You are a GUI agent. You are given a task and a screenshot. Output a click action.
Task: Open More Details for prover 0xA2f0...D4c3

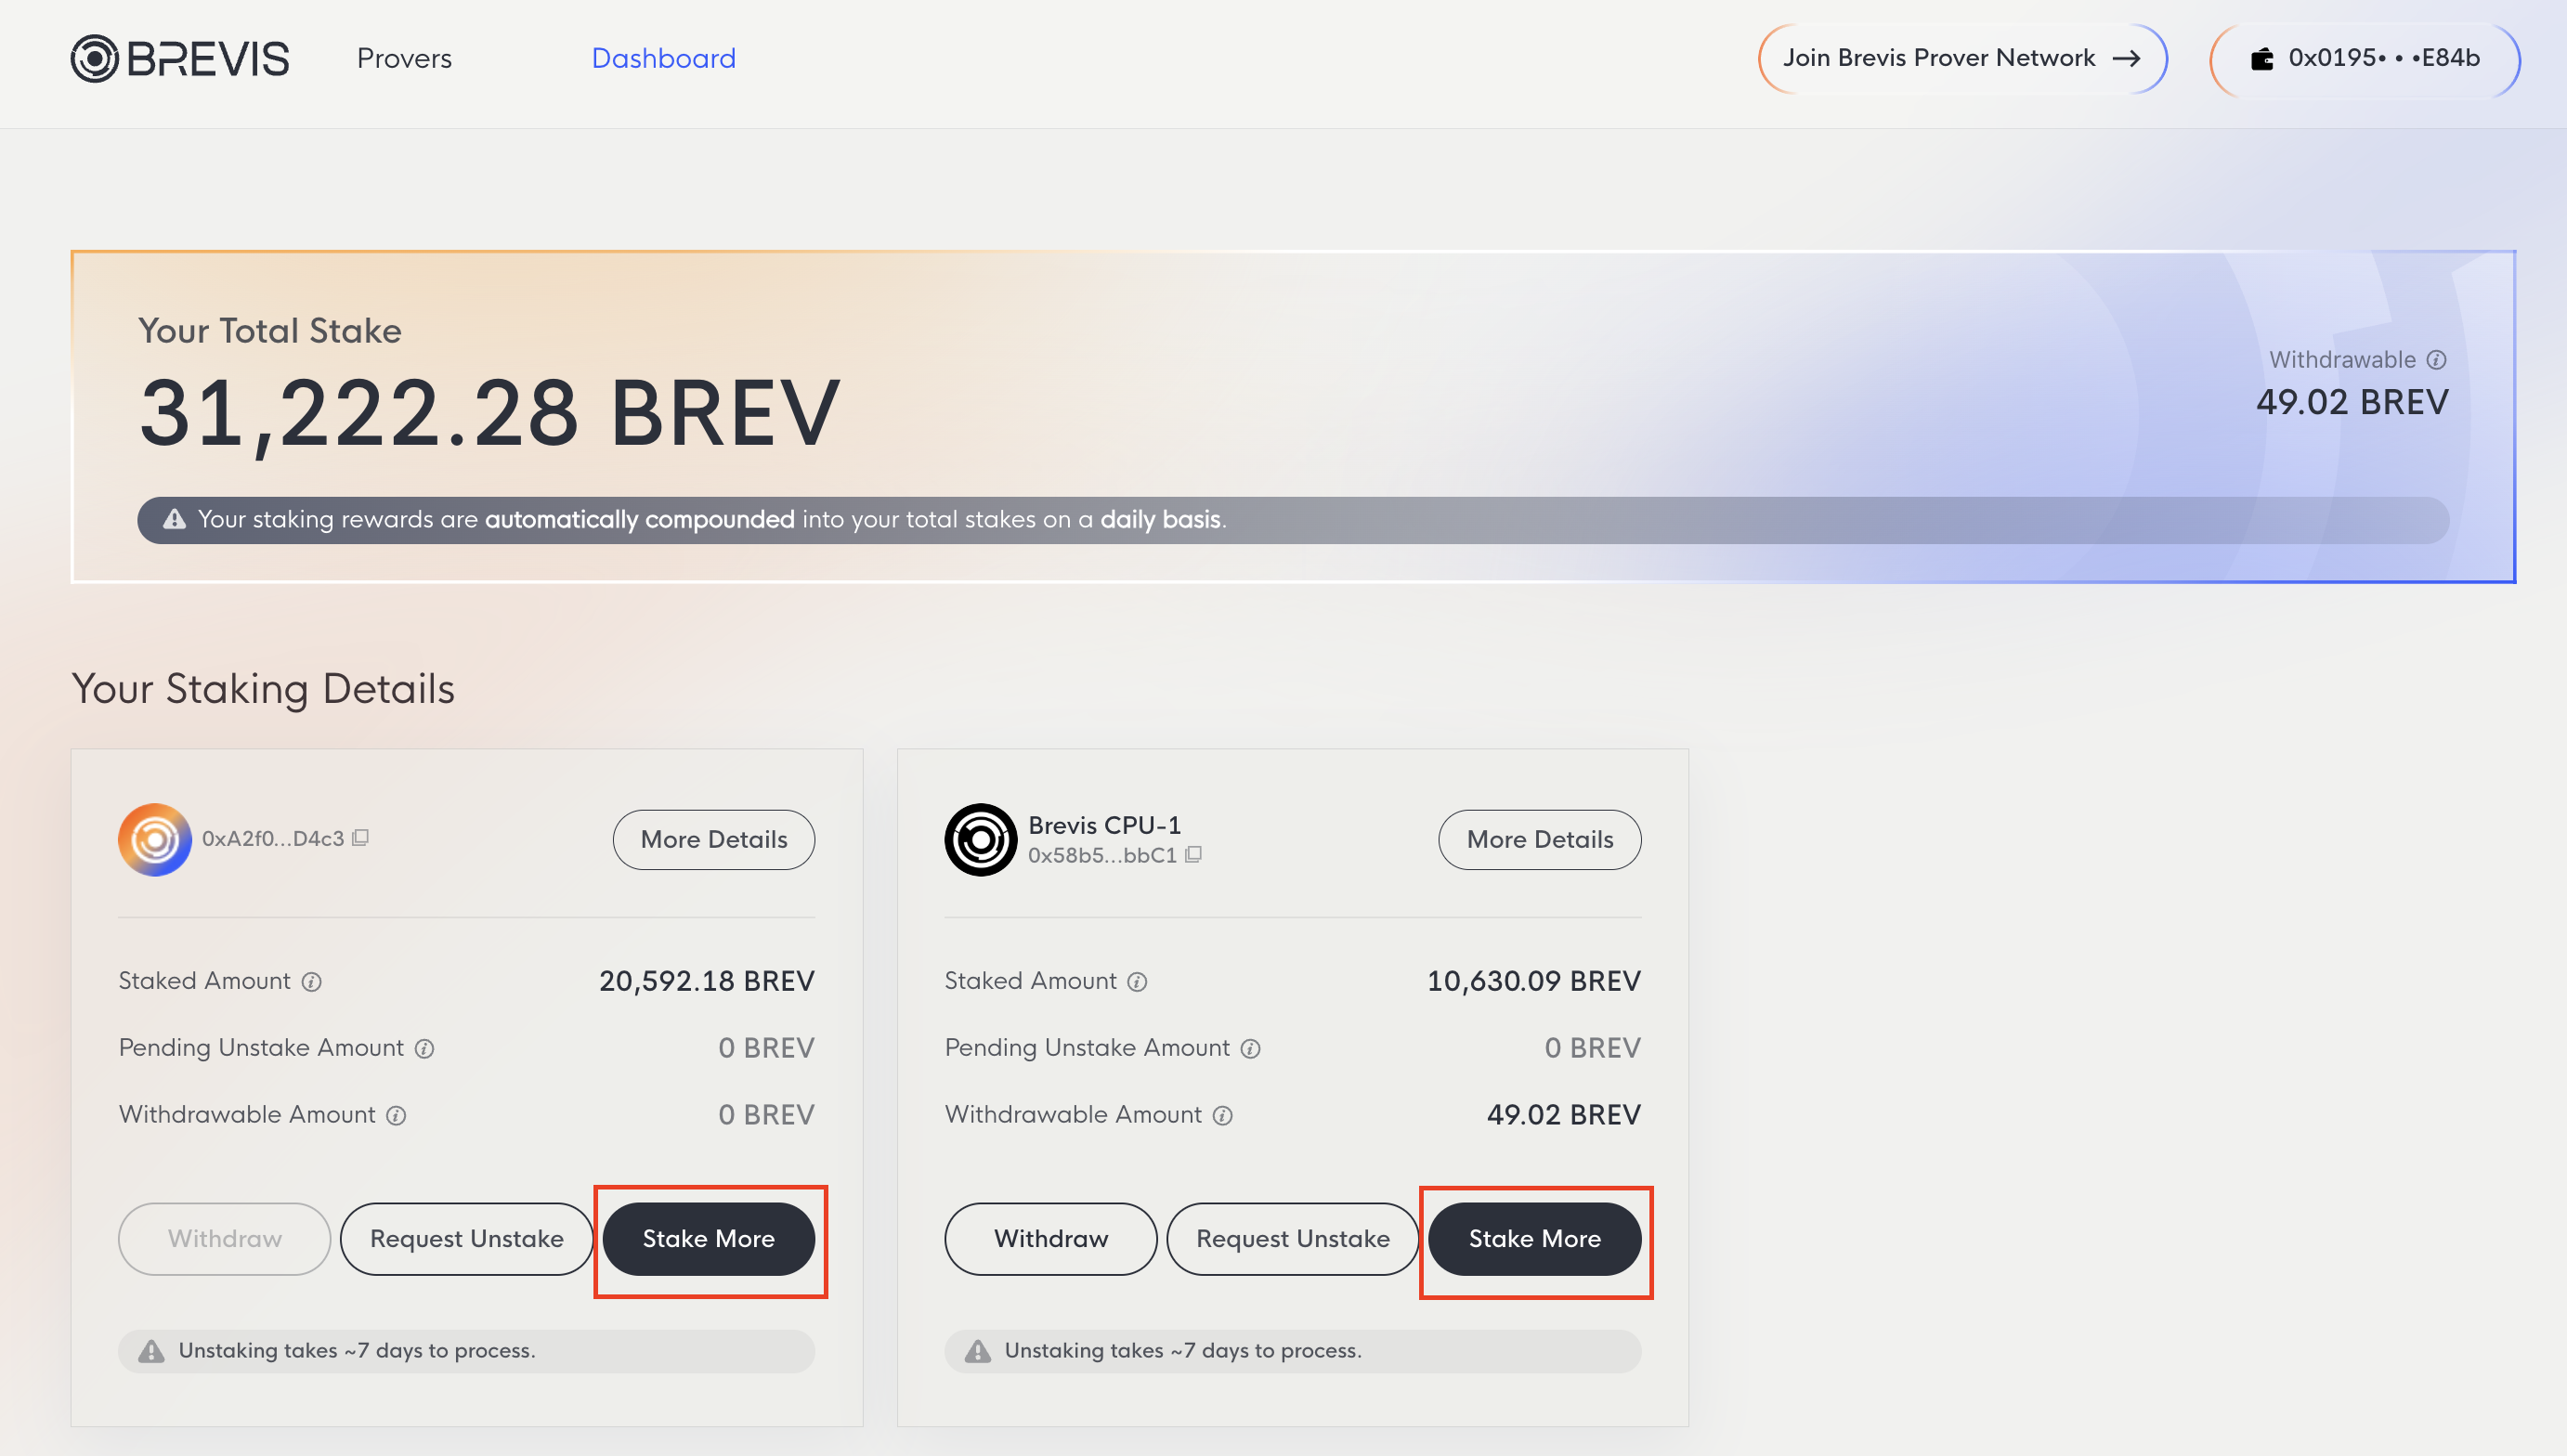click(x=713, y=840)
